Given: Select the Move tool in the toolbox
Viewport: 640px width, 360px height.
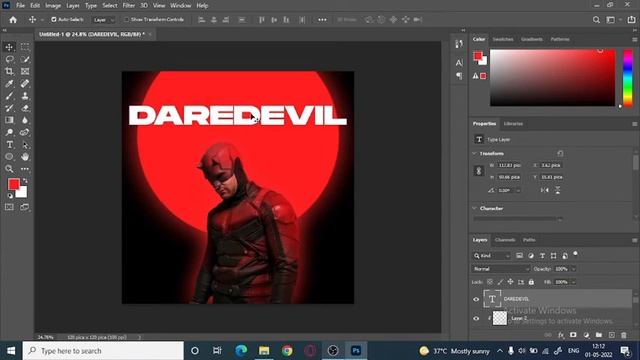Looking at the screenshot, I should [x=9, y=47].
